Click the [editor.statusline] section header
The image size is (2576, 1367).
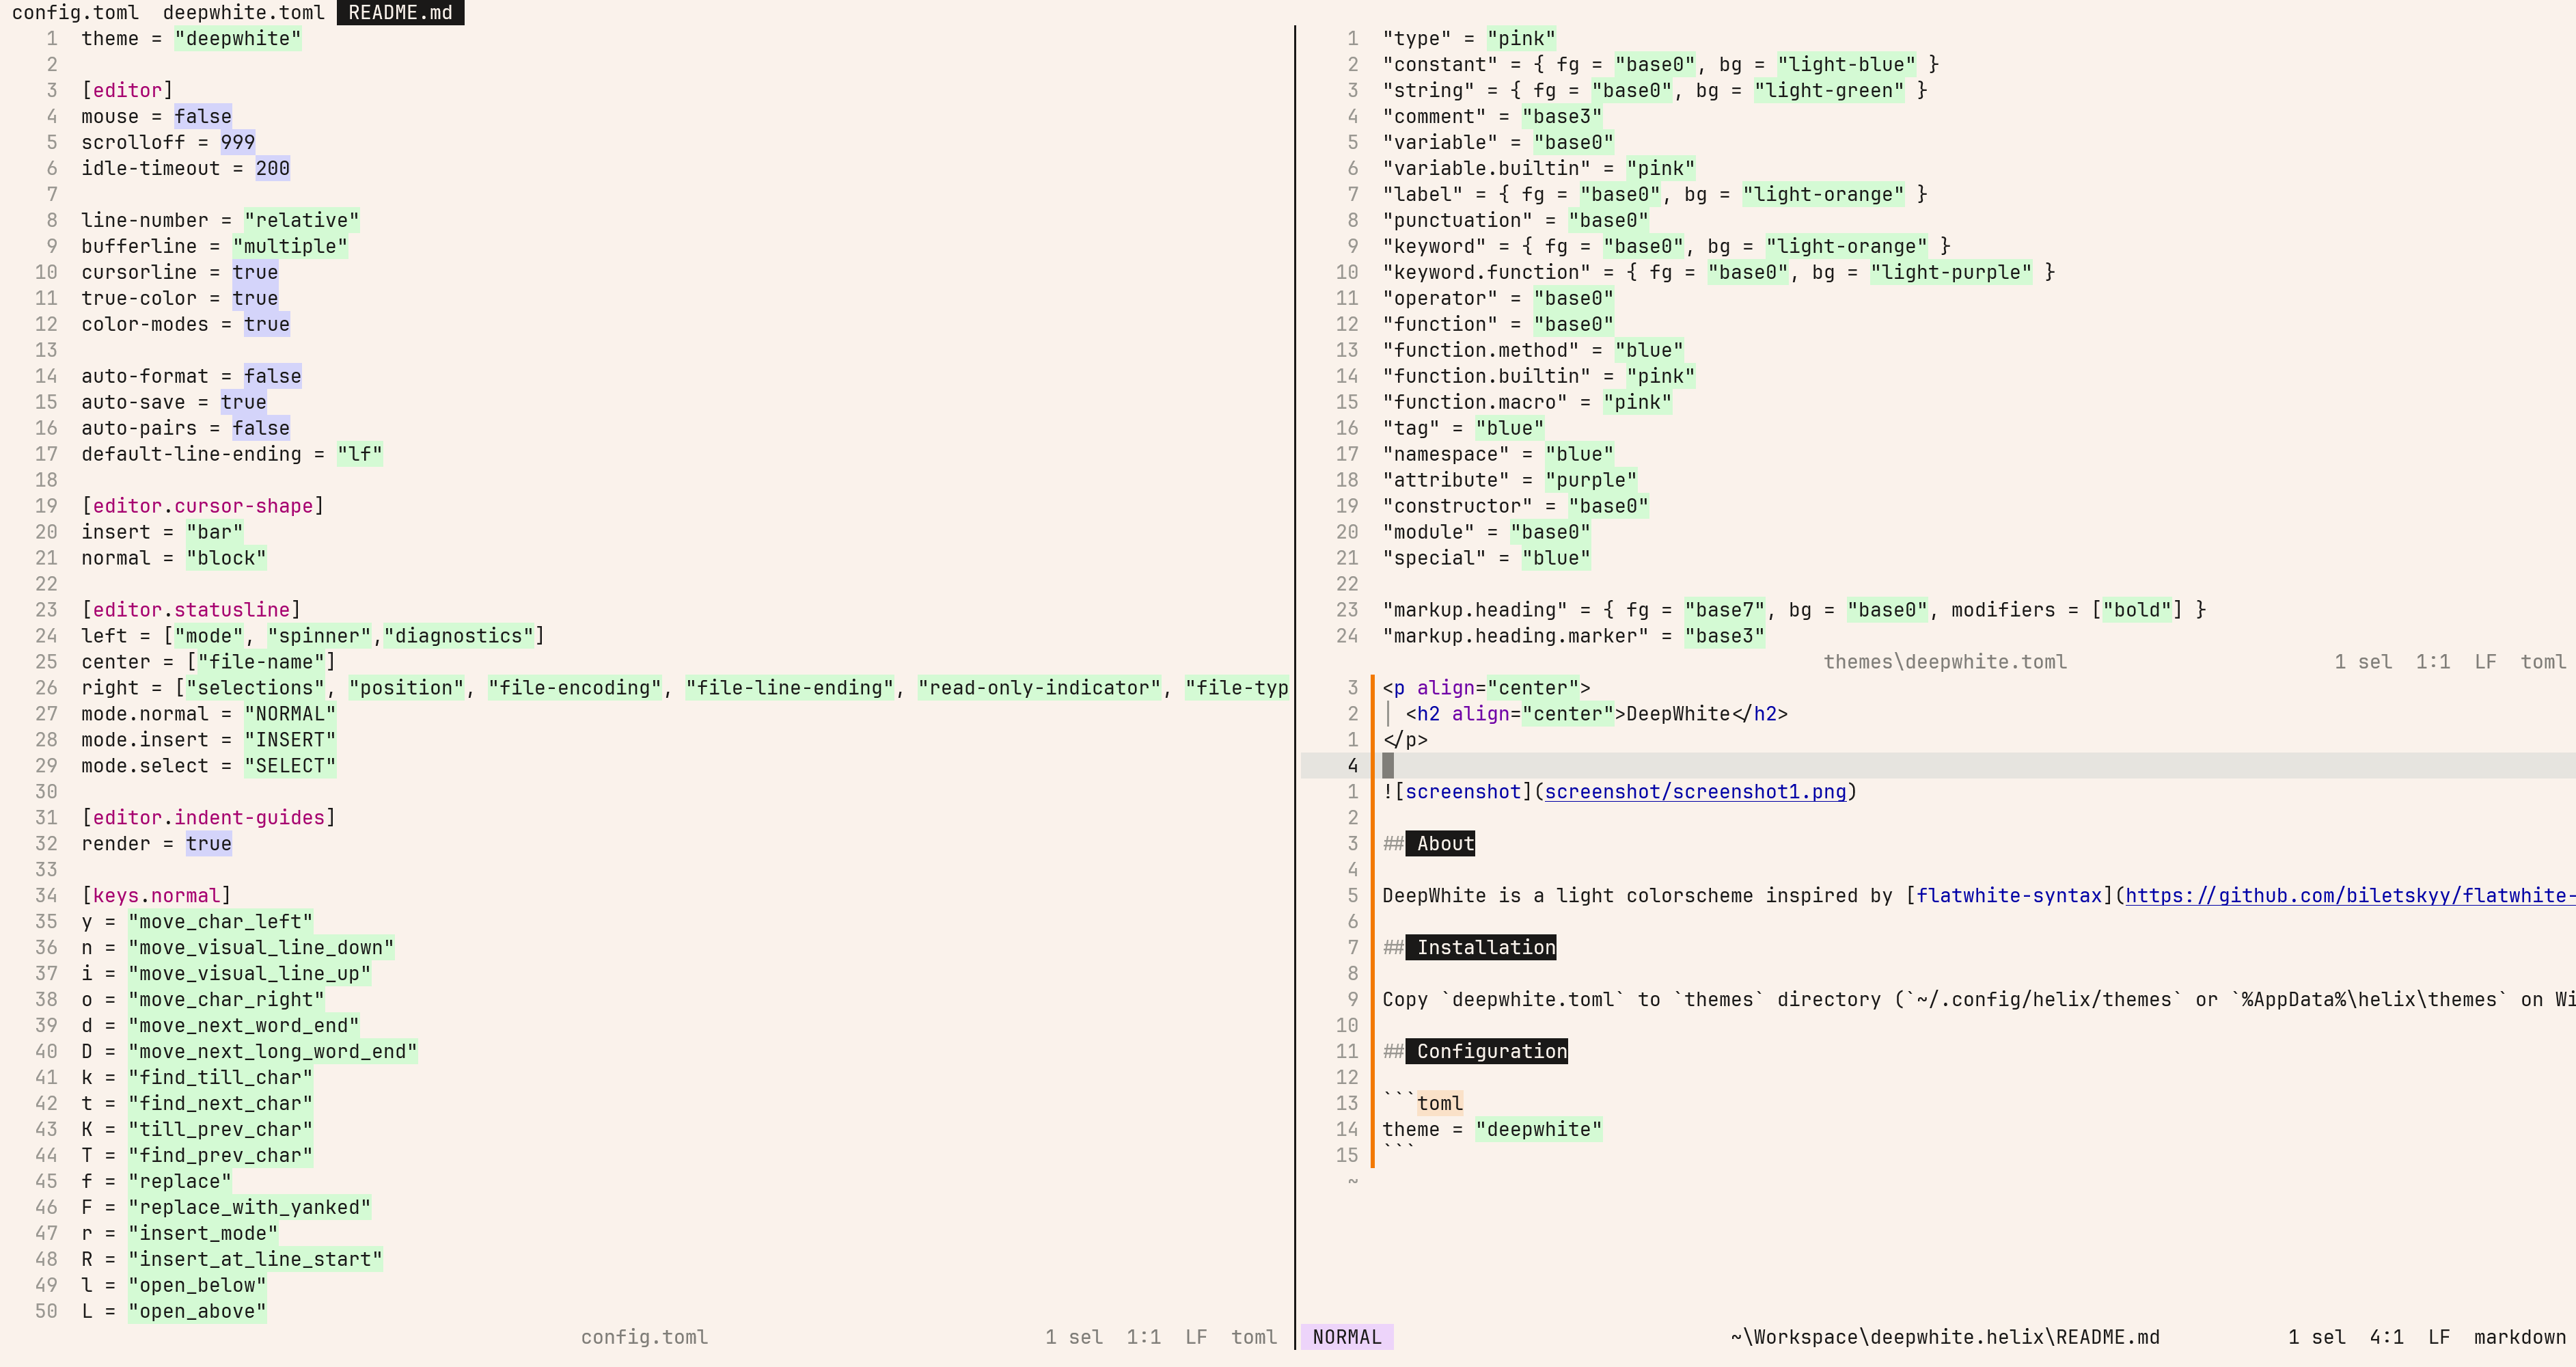[191, 609]
